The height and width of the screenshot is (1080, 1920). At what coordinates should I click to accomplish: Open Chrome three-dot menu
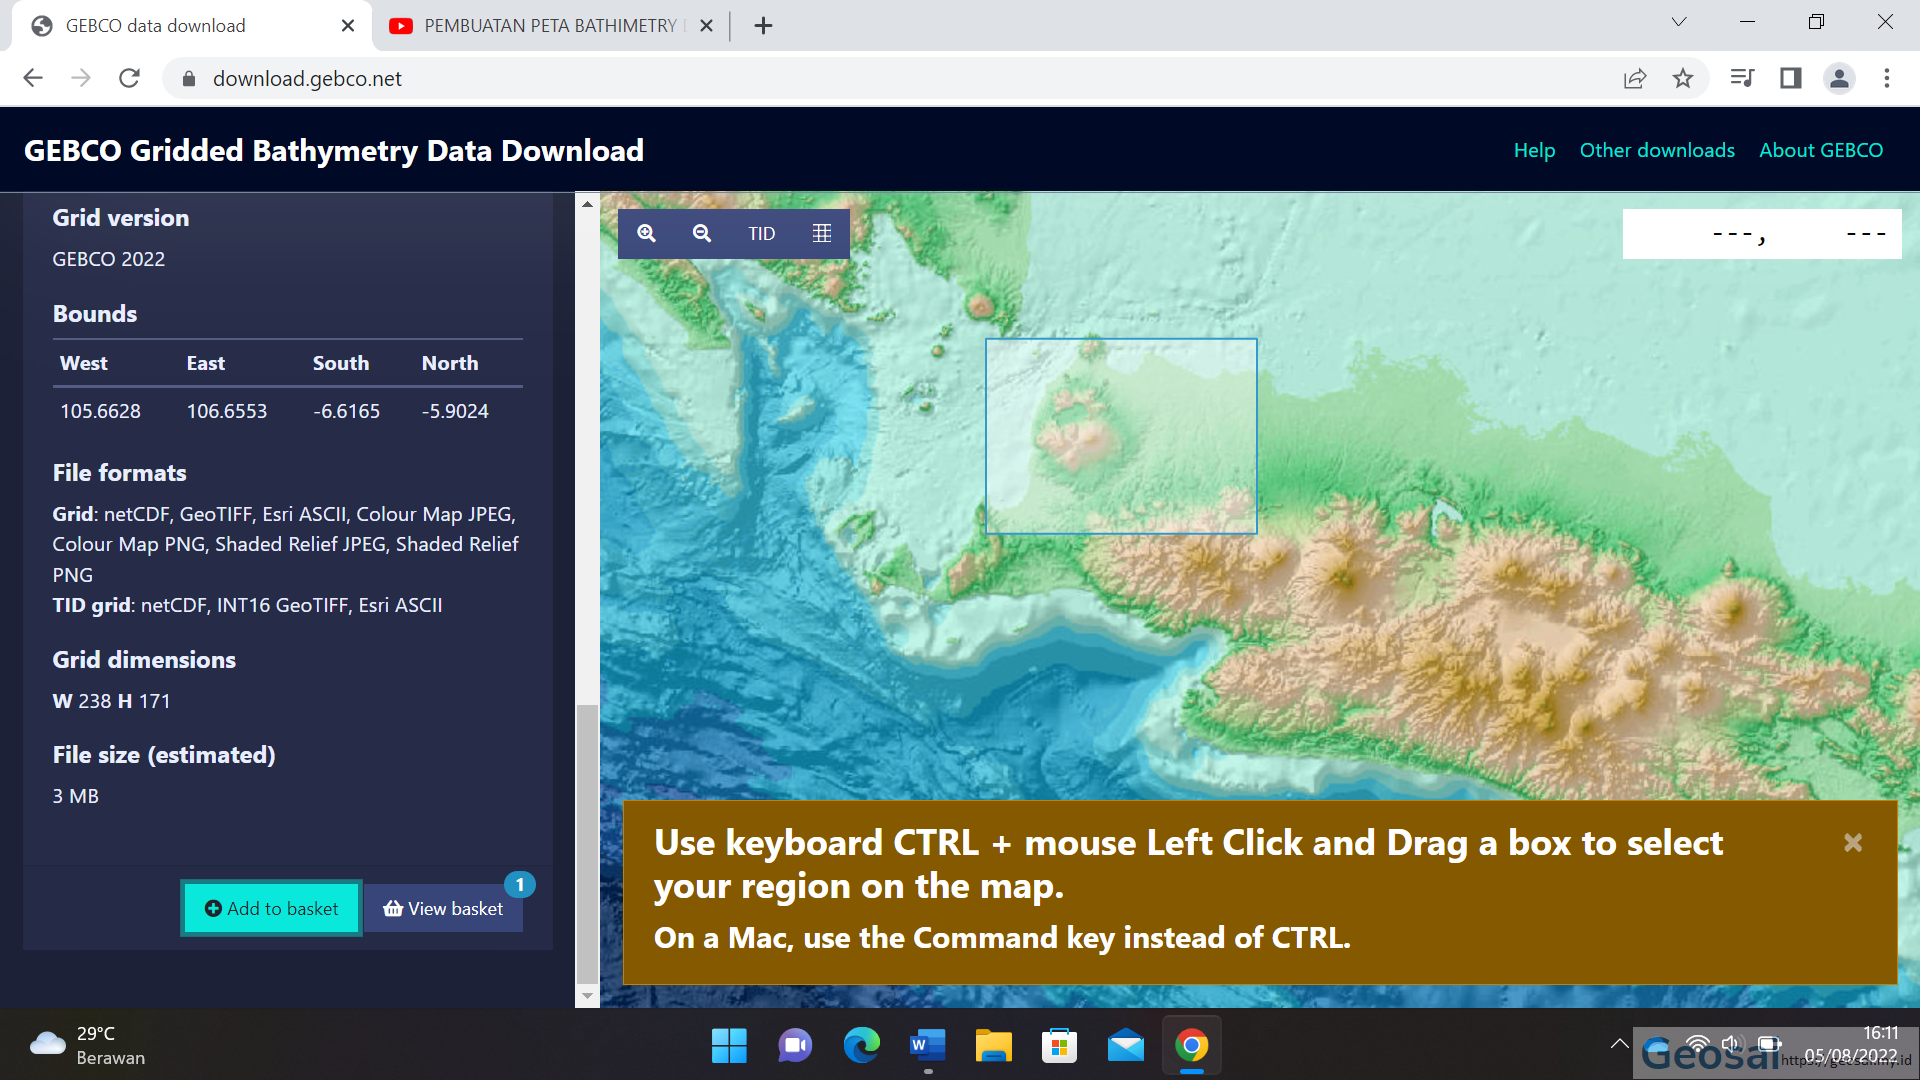pos(1887,78)
